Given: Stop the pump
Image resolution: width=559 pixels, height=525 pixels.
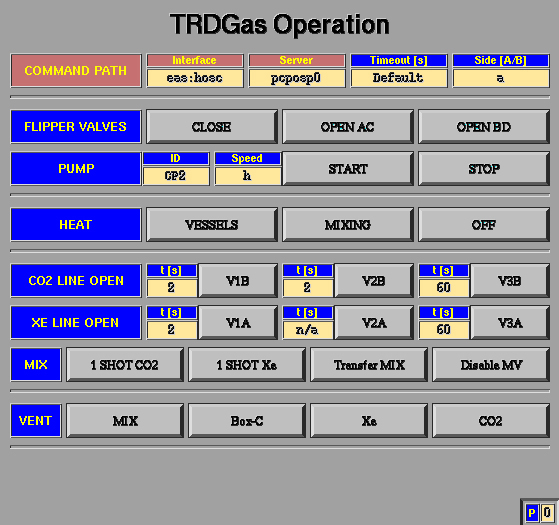Looking at the screenshot, I should tap(484, 169).
